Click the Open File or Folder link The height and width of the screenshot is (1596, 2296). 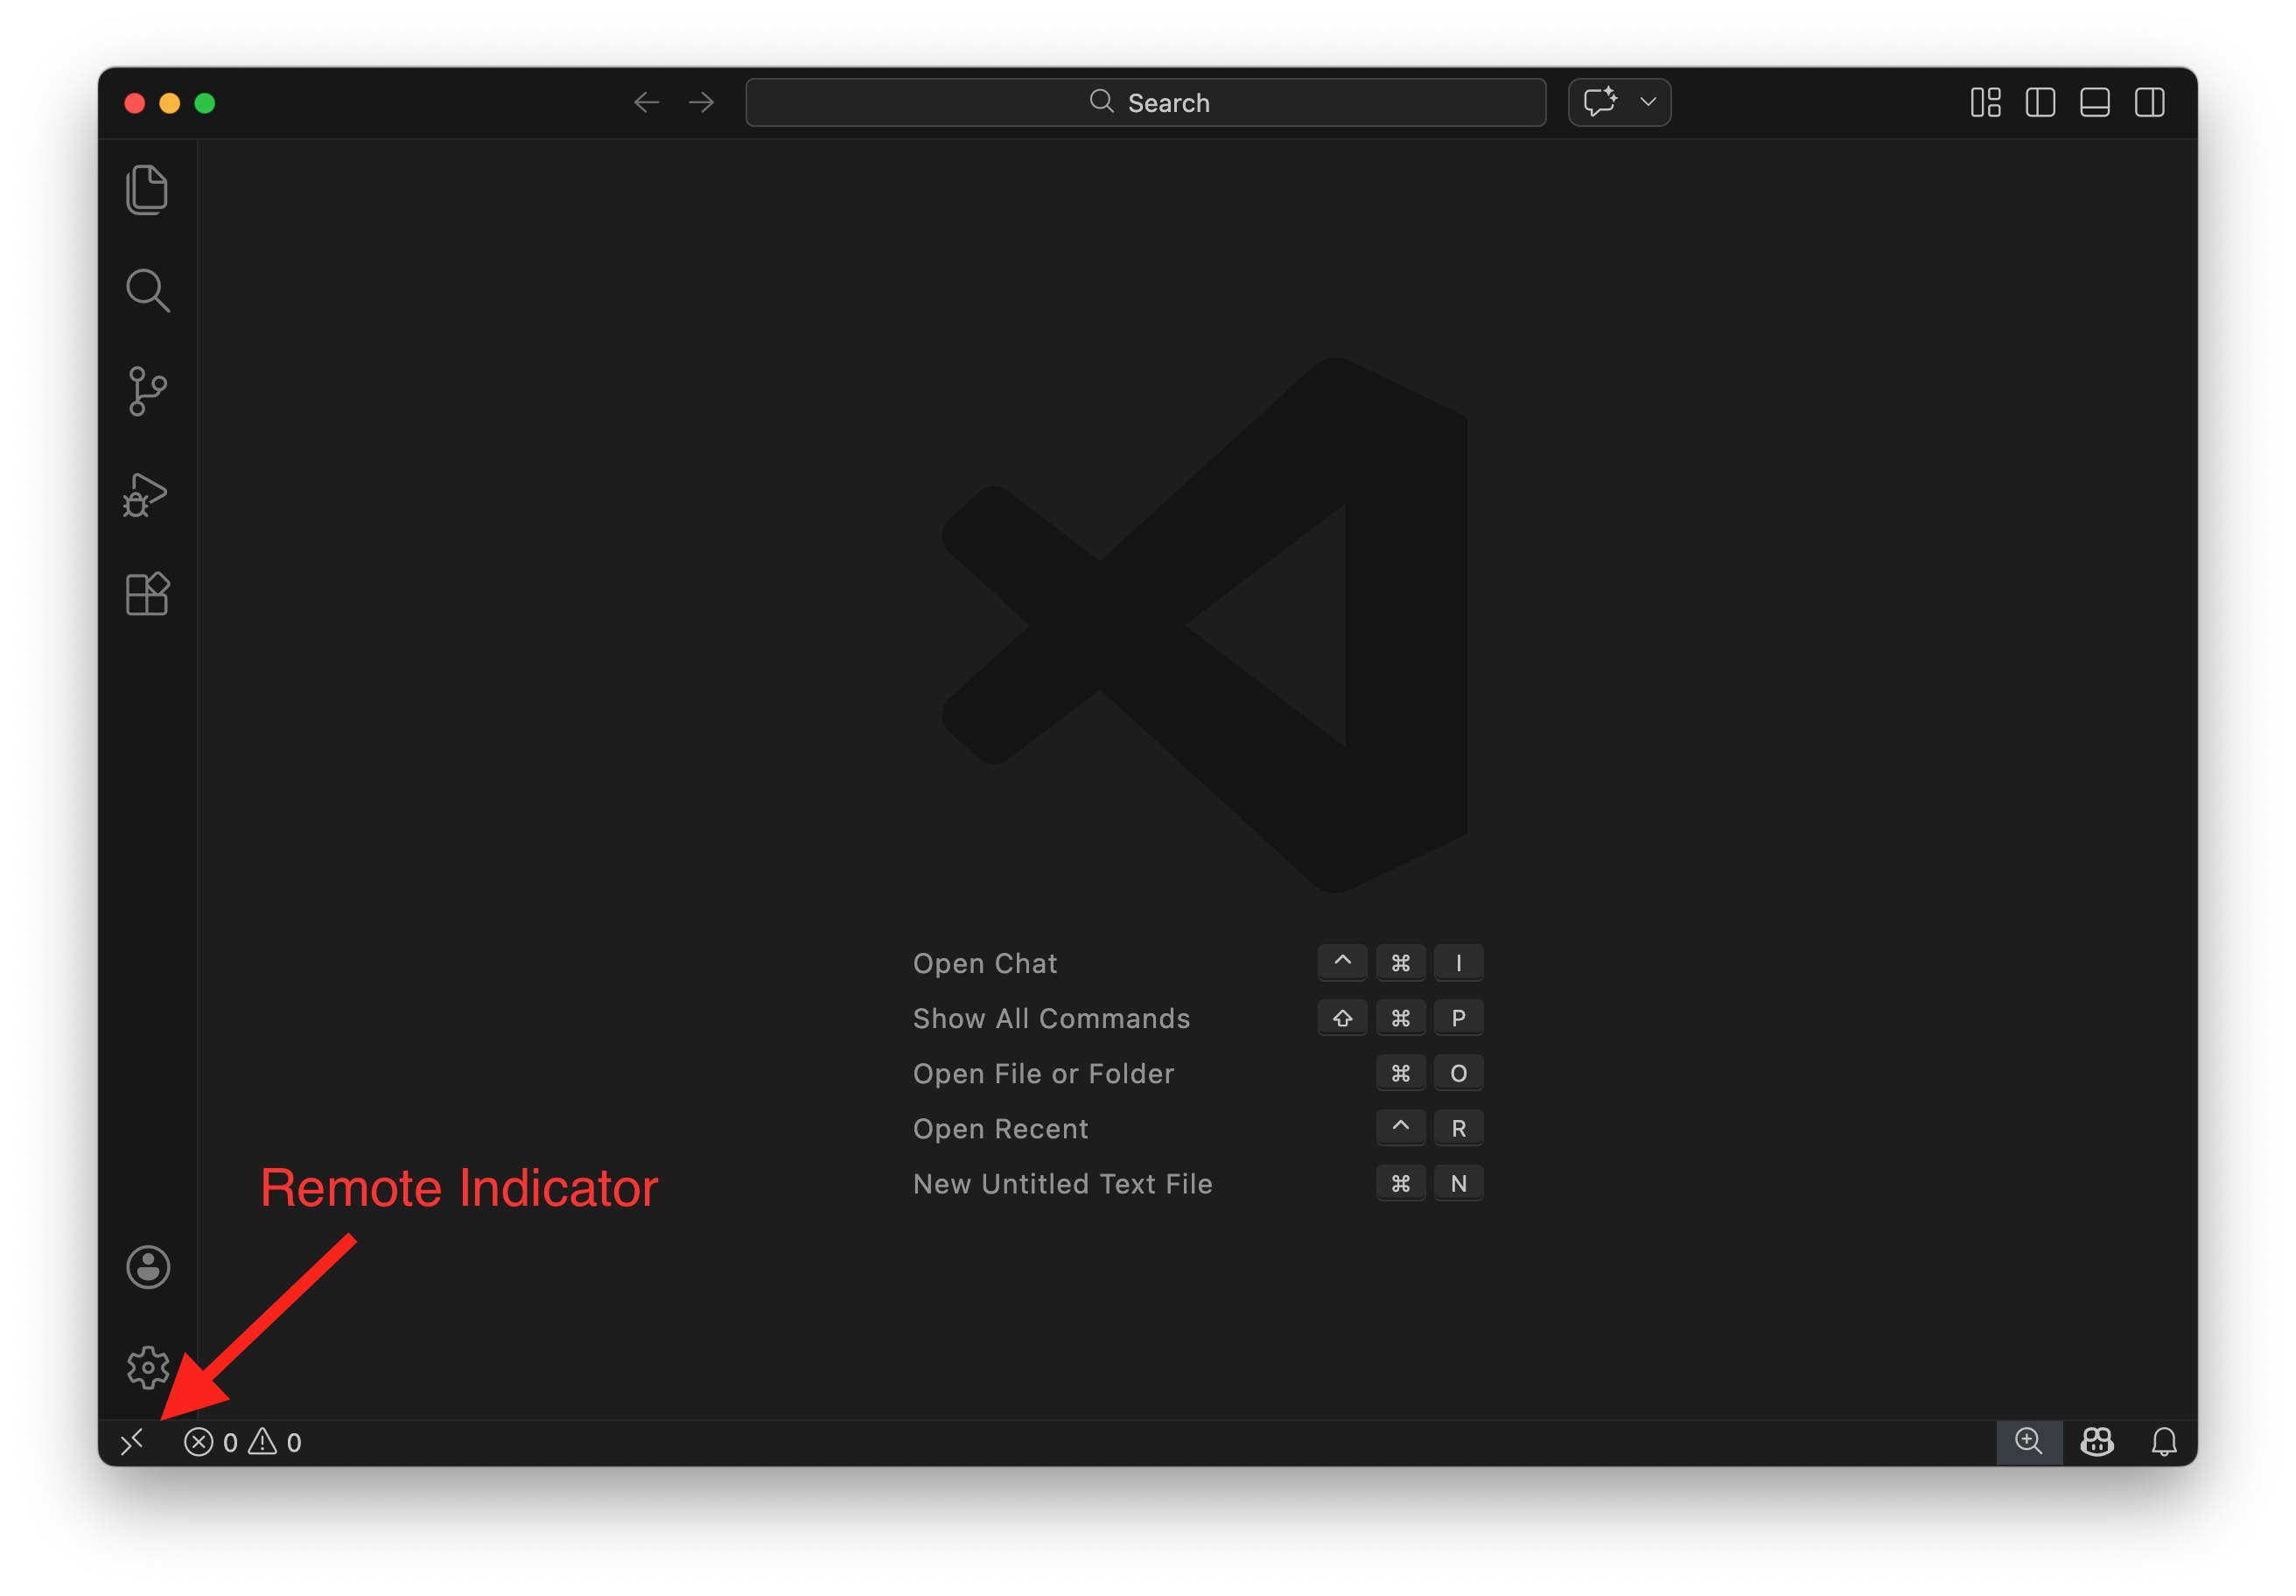click(1043, 1073)
